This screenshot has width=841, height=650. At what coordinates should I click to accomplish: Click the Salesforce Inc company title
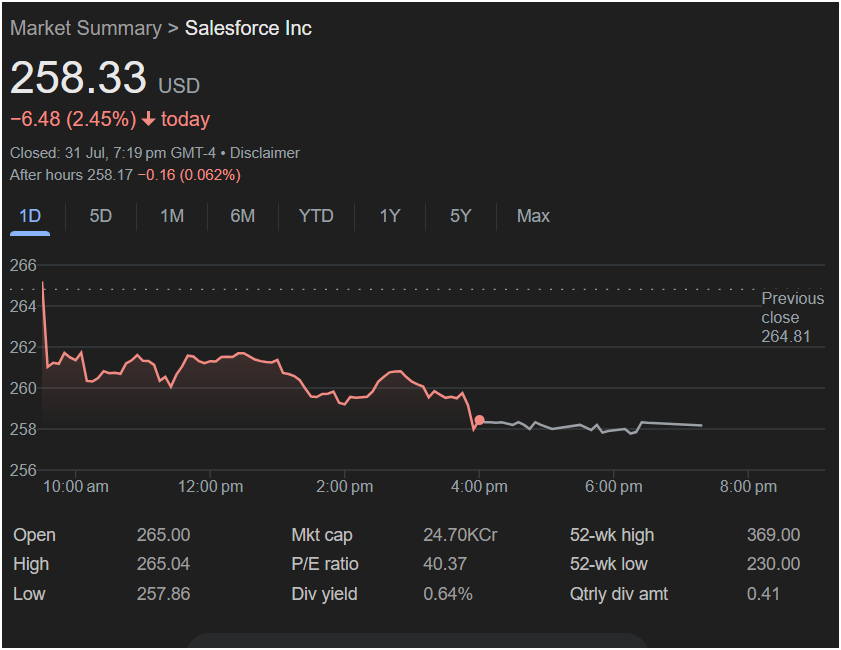248,28
